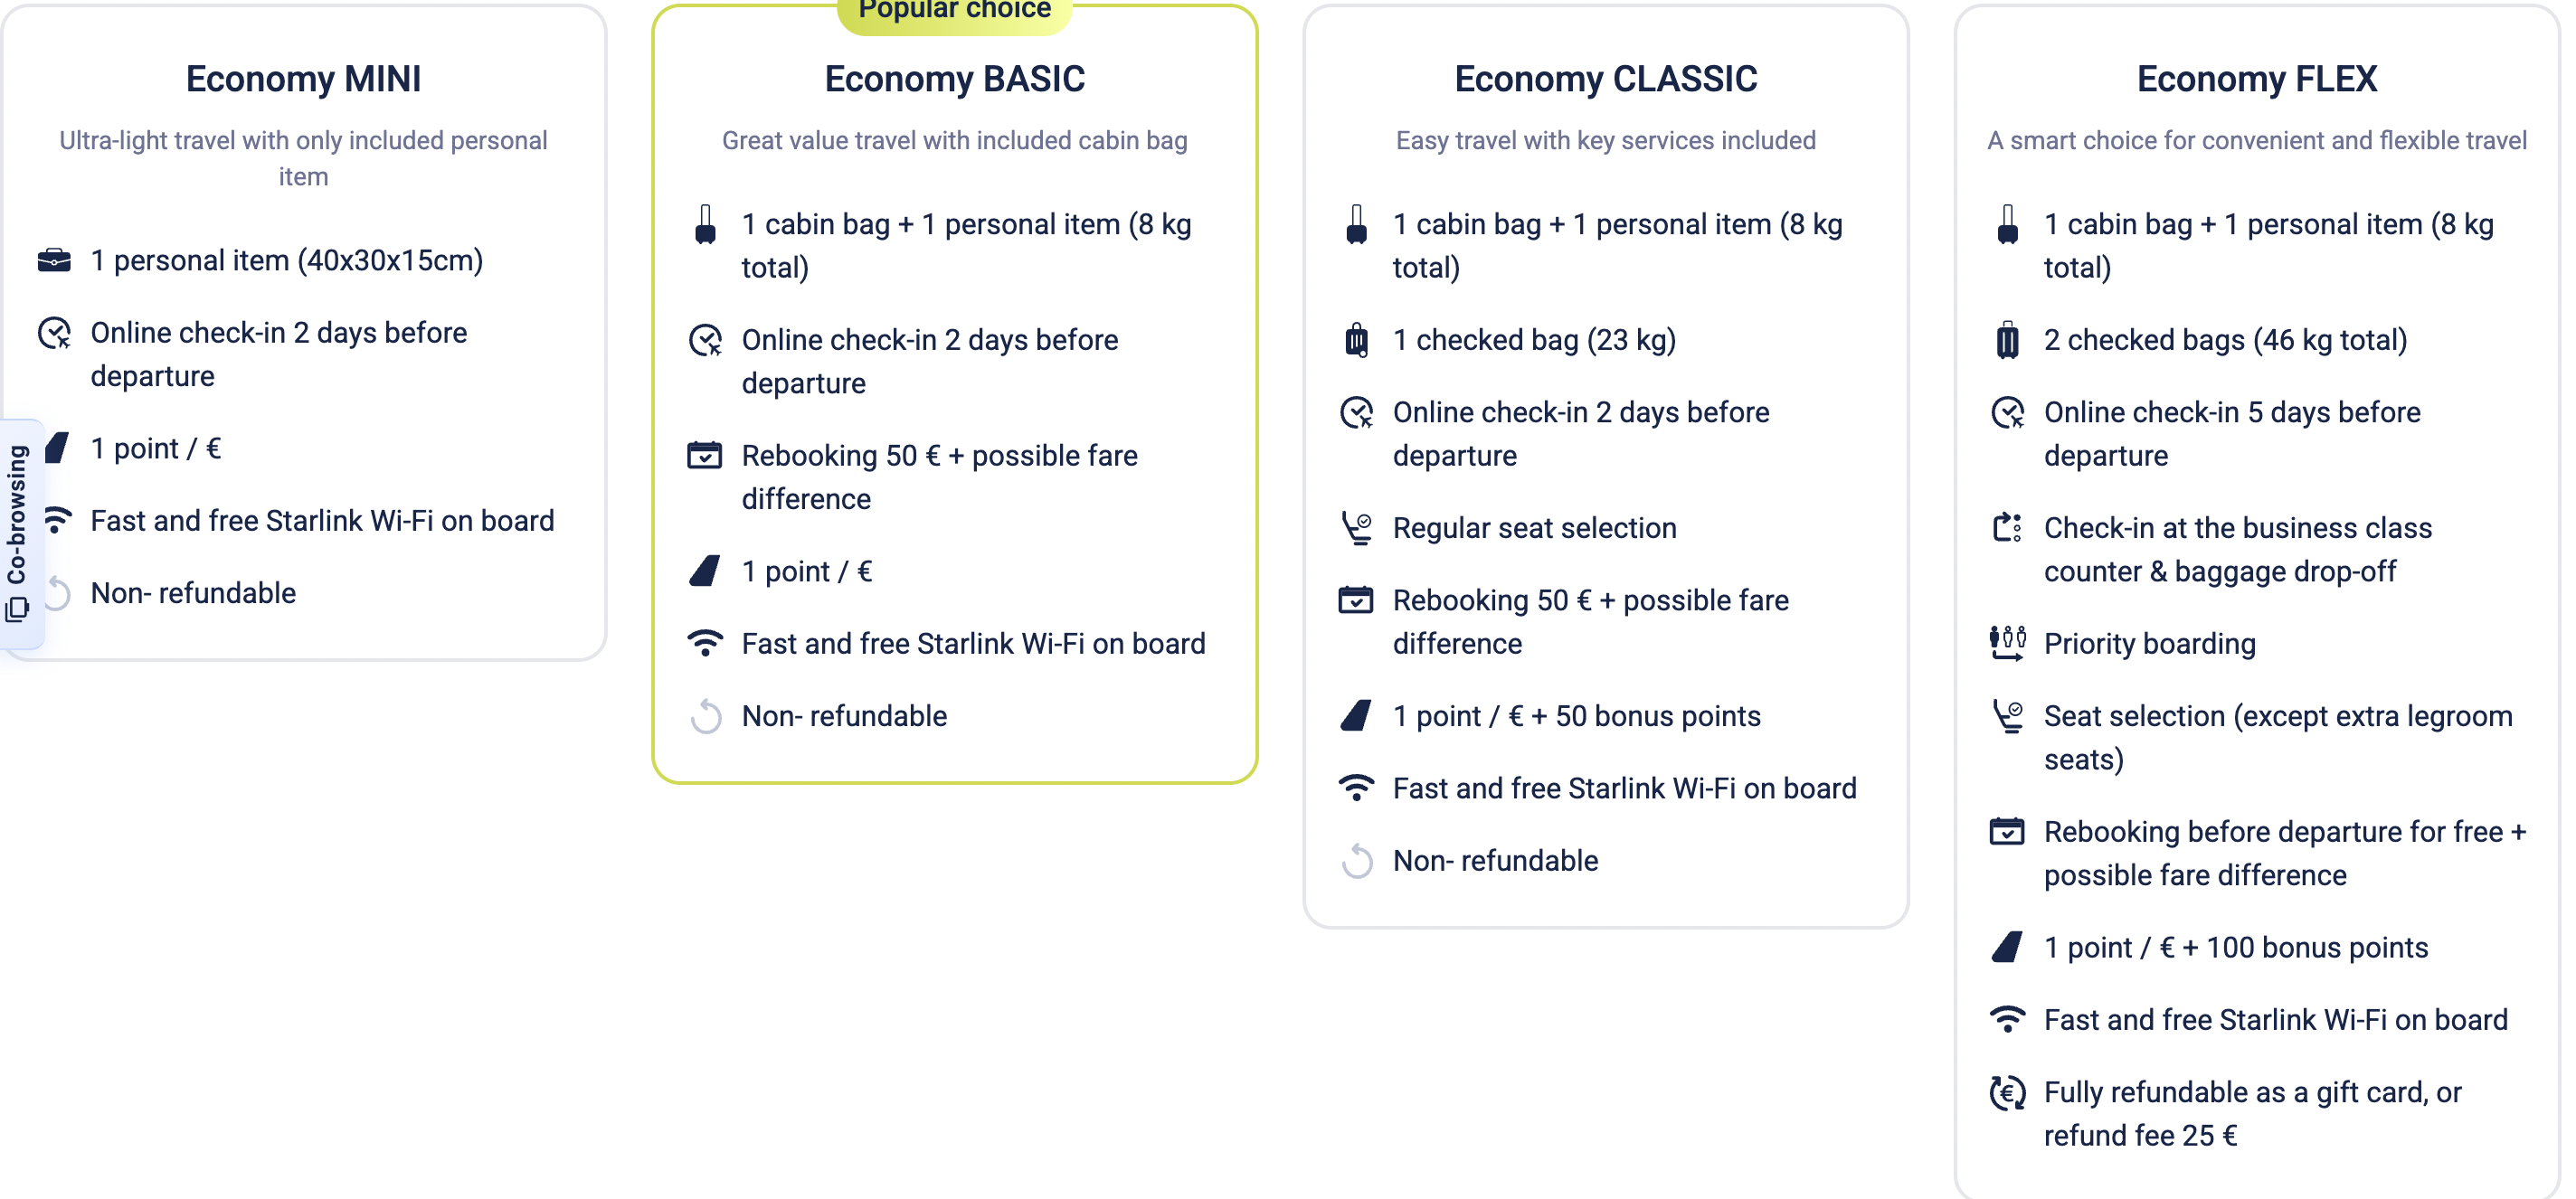Image resolution: width=2576 pixels, height=1199 pixels.
Task: Click the online check-in clock icon in Economy MINI
Action: 54,333
